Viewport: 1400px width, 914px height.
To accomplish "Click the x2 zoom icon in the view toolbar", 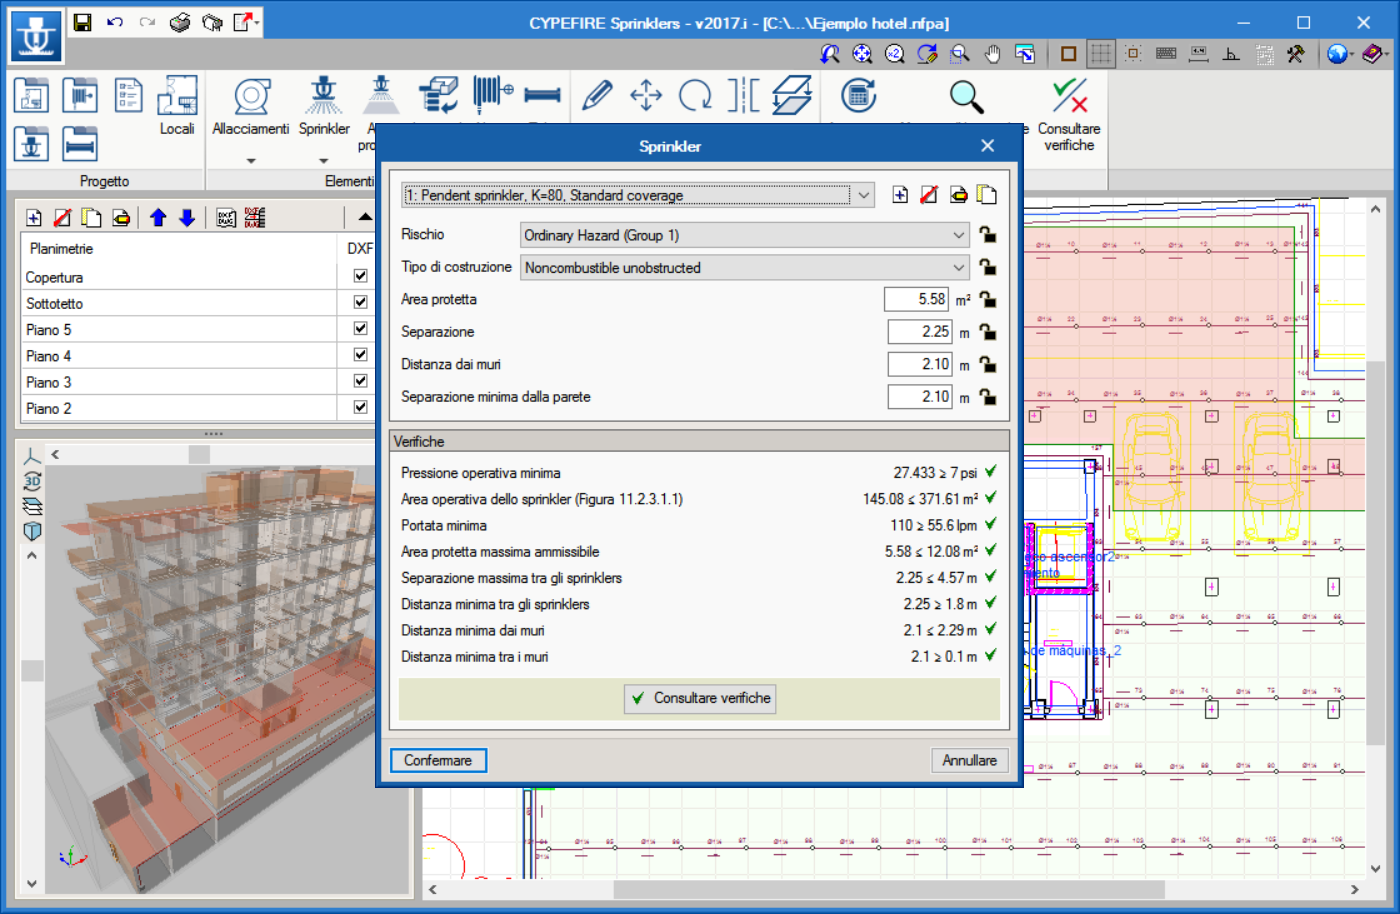I will pyautogui.click(x=894, y=54).
